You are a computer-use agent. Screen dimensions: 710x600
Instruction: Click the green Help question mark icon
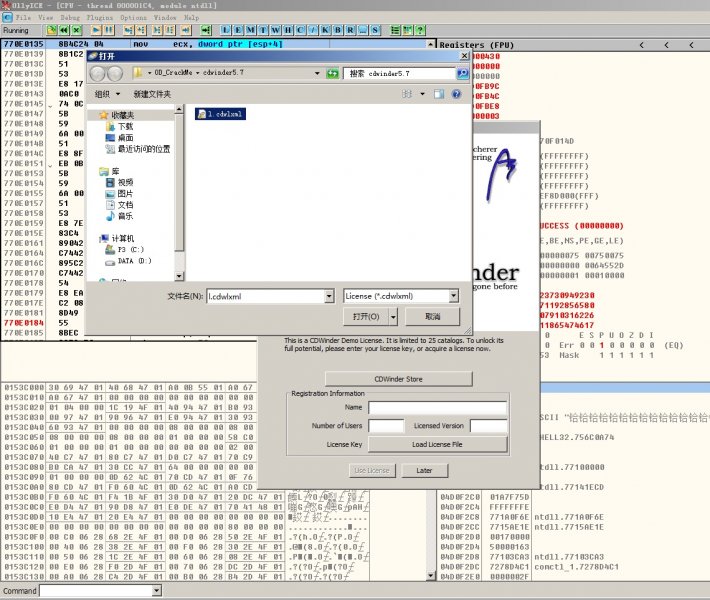click(x=420, y=30)
